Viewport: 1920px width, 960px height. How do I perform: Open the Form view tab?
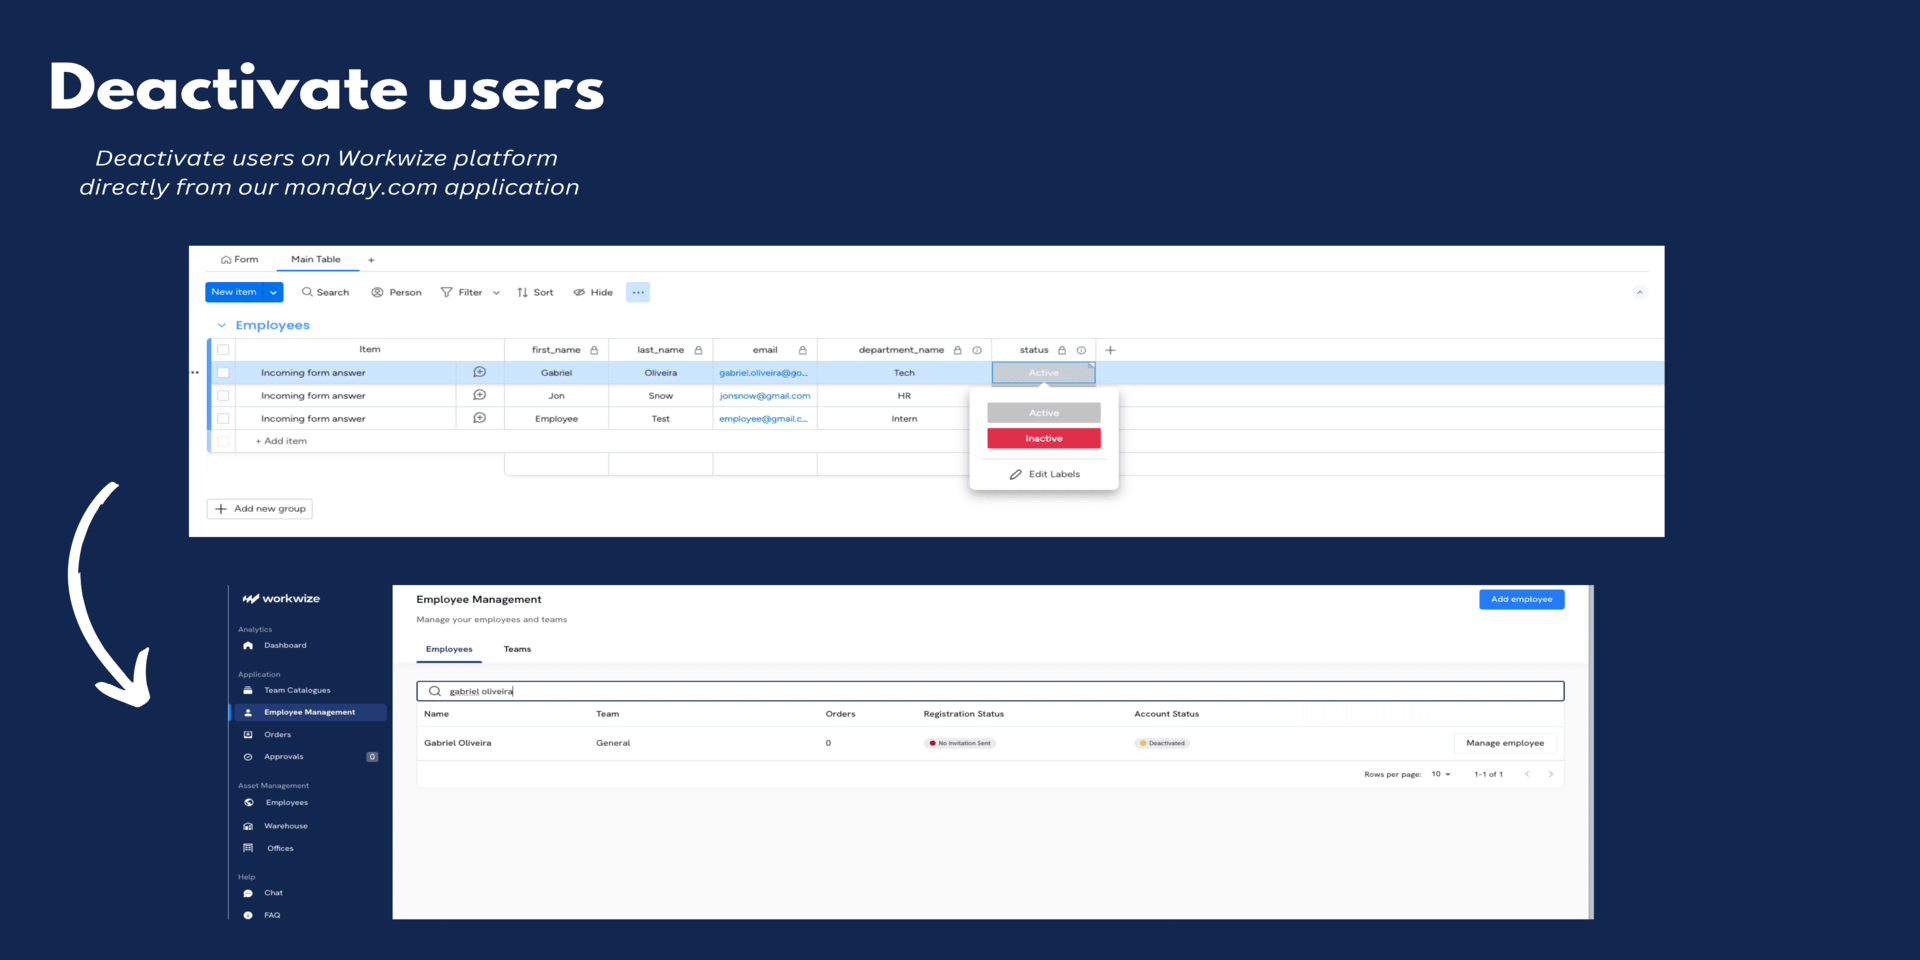(x=240, y=259)
